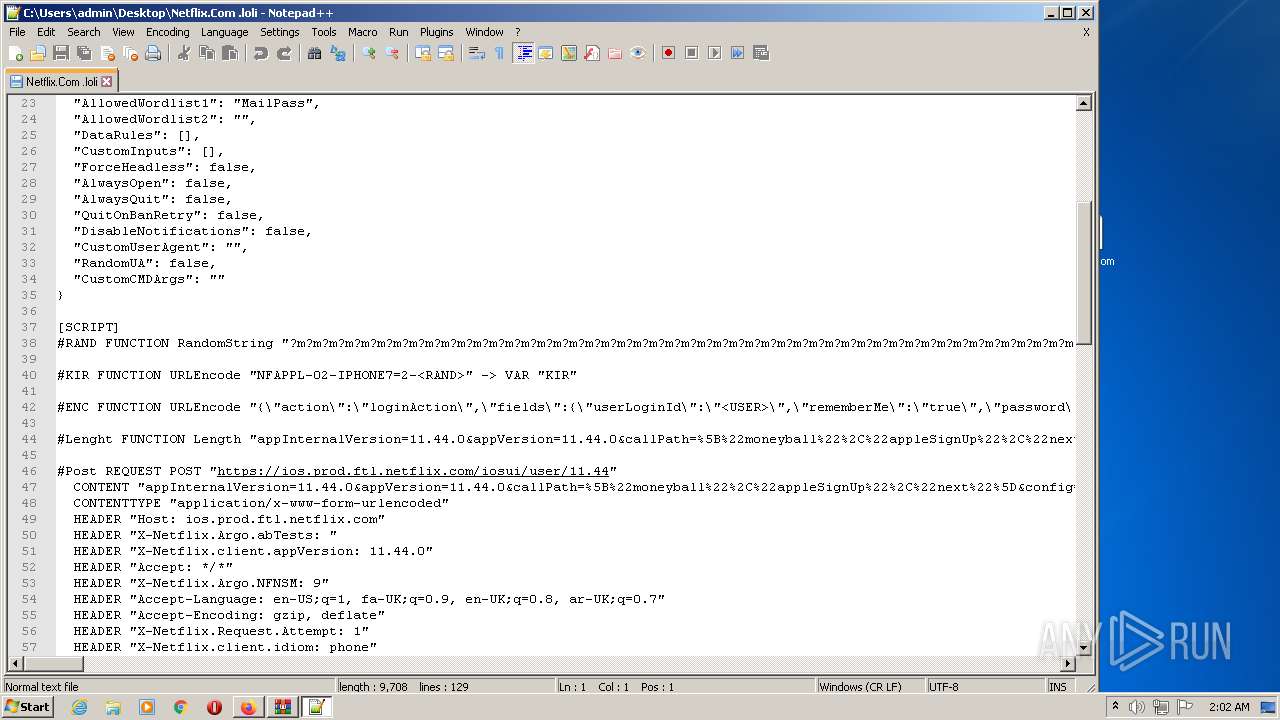Viewport: 1280px width, 720px height.
Task: Open the File menu
Action: (x=17, y=32)
